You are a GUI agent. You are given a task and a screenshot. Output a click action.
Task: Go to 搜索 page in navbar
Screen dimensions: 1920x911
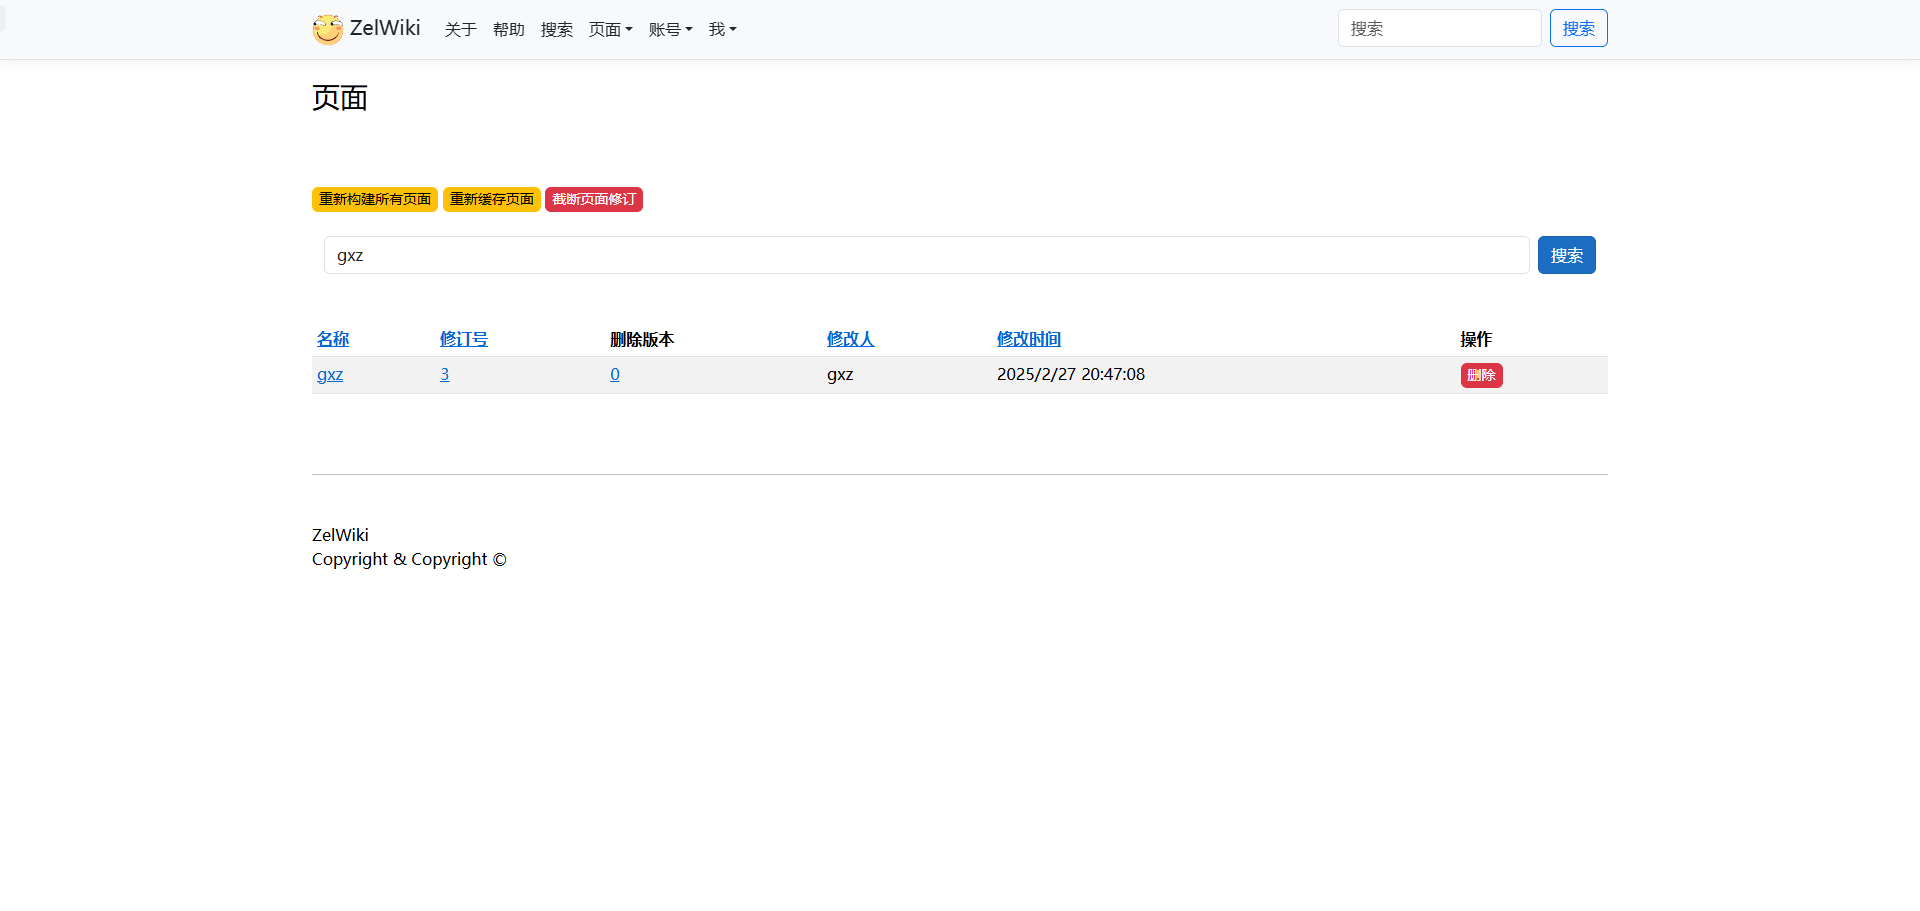tap(556, 30)
